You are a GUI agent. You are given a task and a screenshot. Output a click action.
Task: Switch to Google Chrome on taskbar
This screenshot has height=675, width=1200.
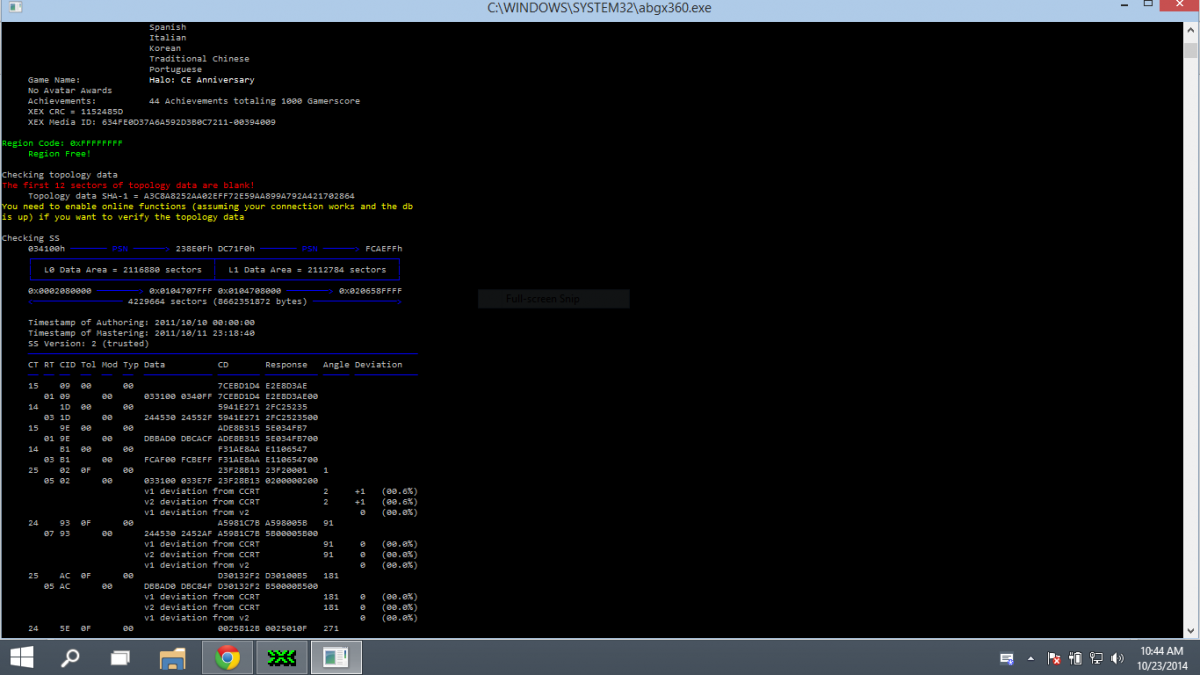(x=227, y=657)
